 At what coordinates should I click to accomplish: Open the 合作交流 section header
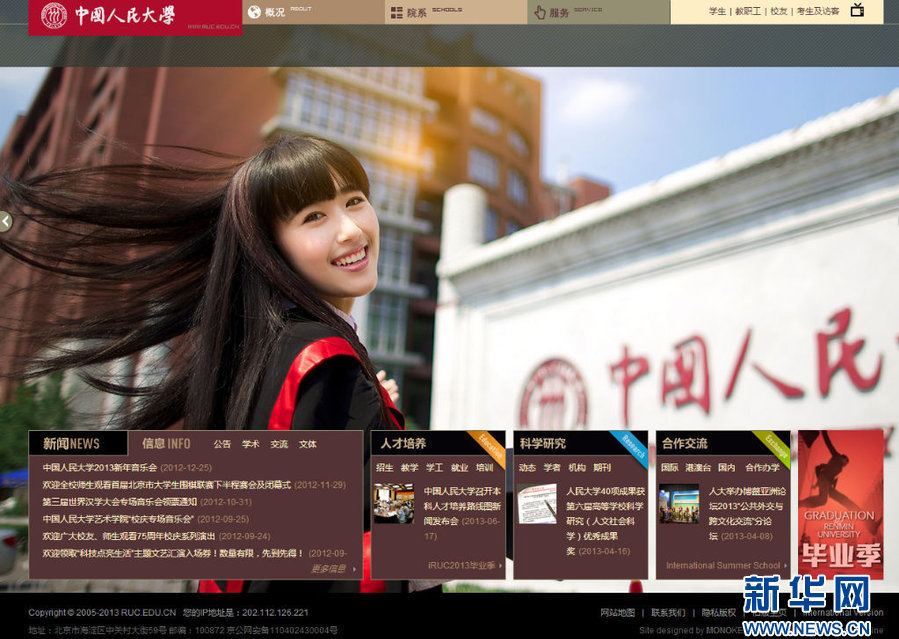point(685,444)
